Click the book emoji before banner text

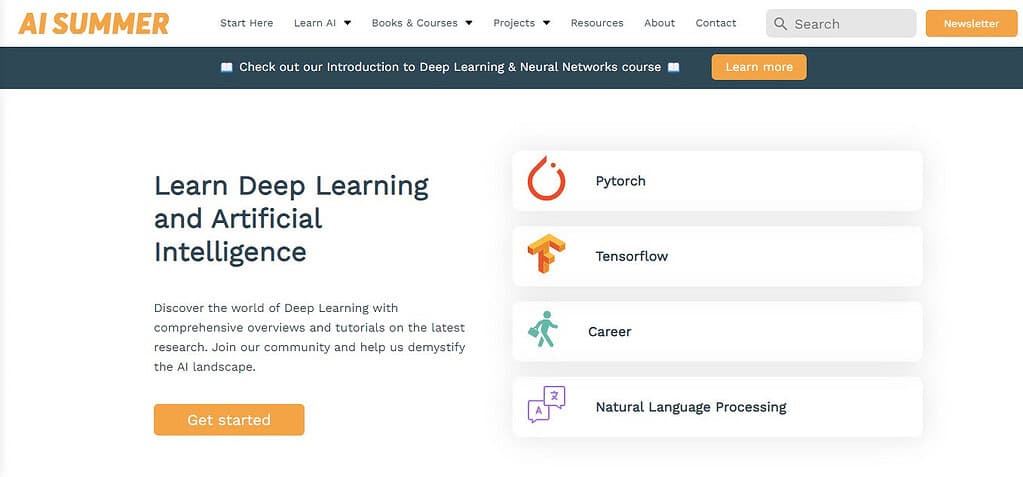click(226, 67)
